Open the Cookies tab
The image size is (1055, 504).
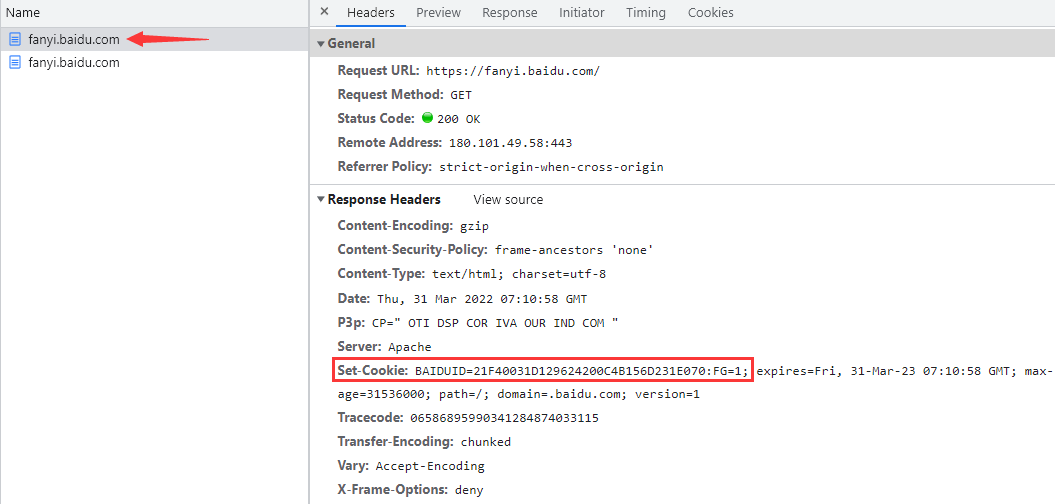pyautogui.click(x=710, y=13)
